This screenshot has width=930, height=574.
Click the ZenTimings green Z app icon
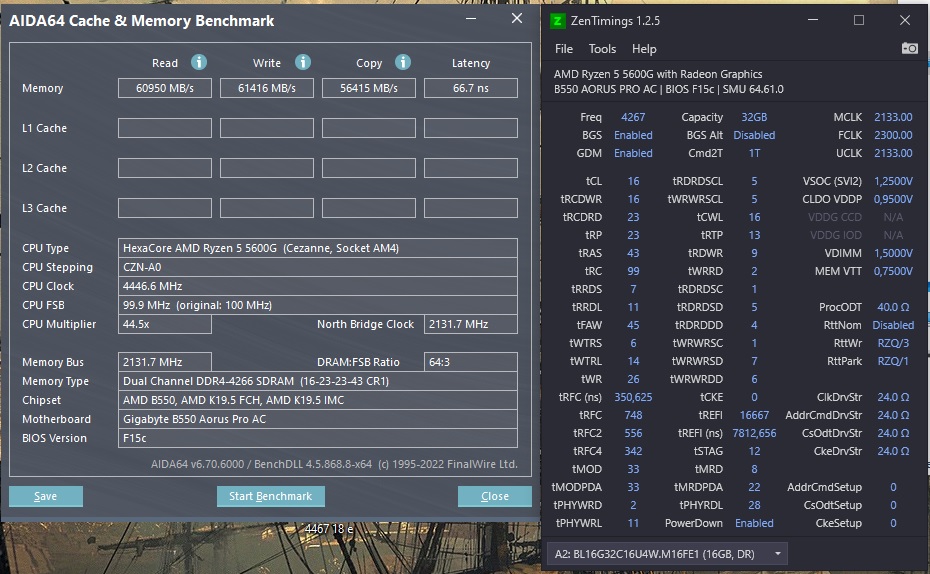(x=558, y=21)
